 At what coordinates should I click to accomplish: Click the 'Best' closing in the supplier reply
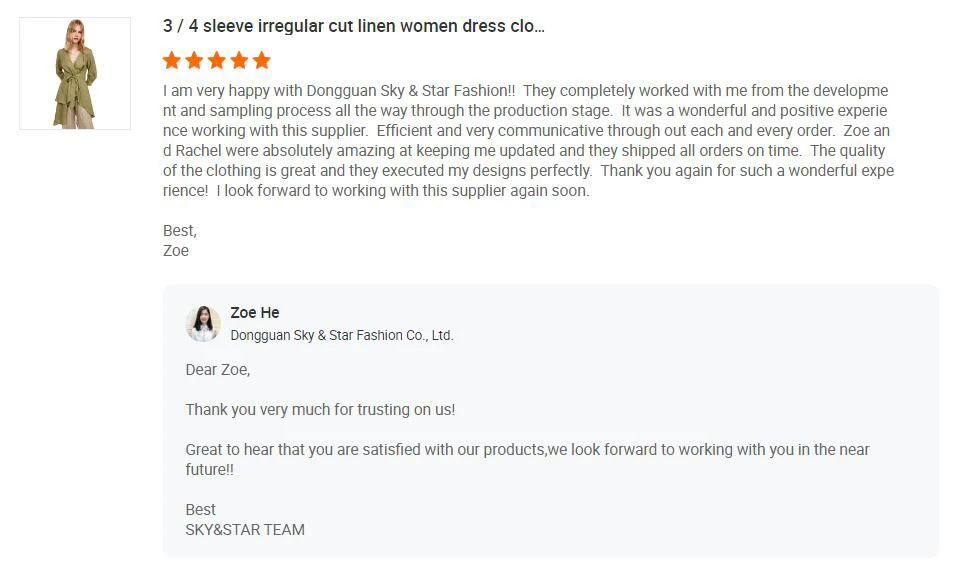(x=201, y=510)
